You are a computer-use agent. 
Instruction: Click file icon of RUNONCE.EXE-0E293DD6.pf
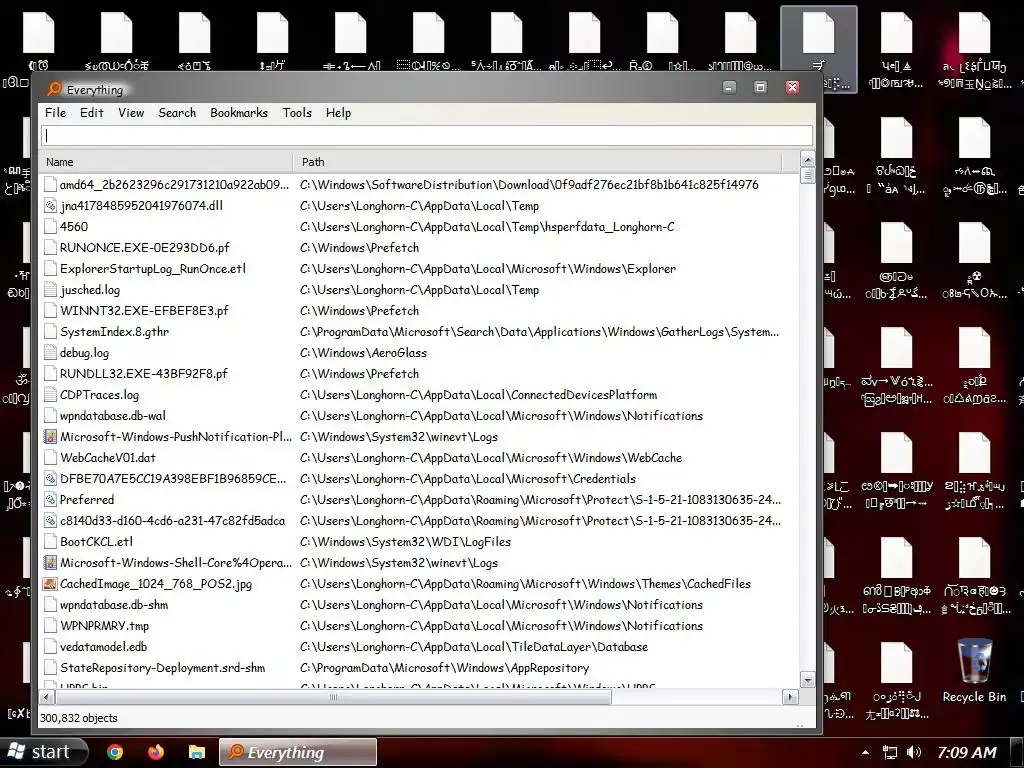[50, 248]
